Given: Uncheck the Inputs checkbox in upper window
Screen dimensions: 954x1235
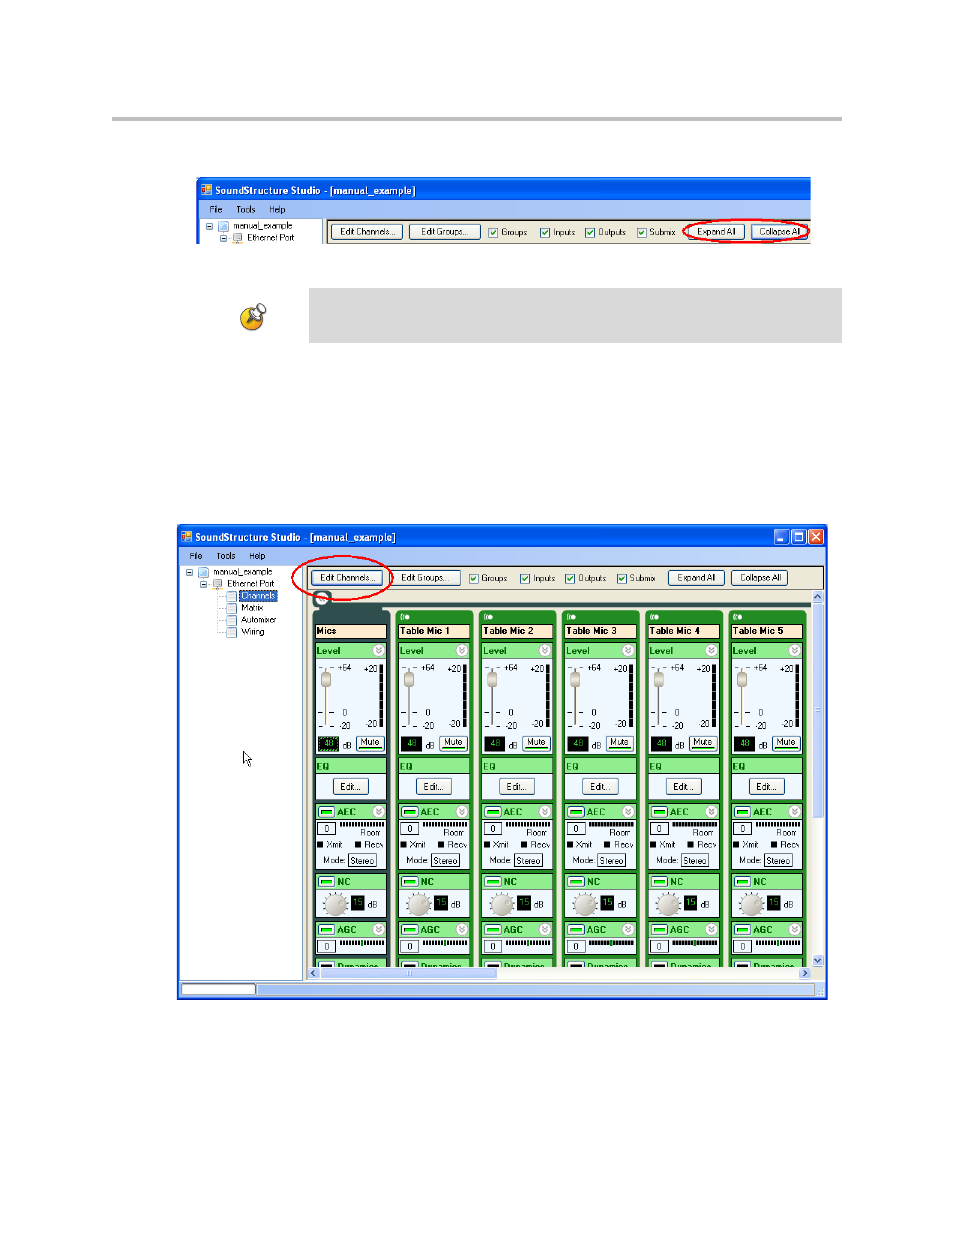Looking at the screenshot, I should 545,233.
